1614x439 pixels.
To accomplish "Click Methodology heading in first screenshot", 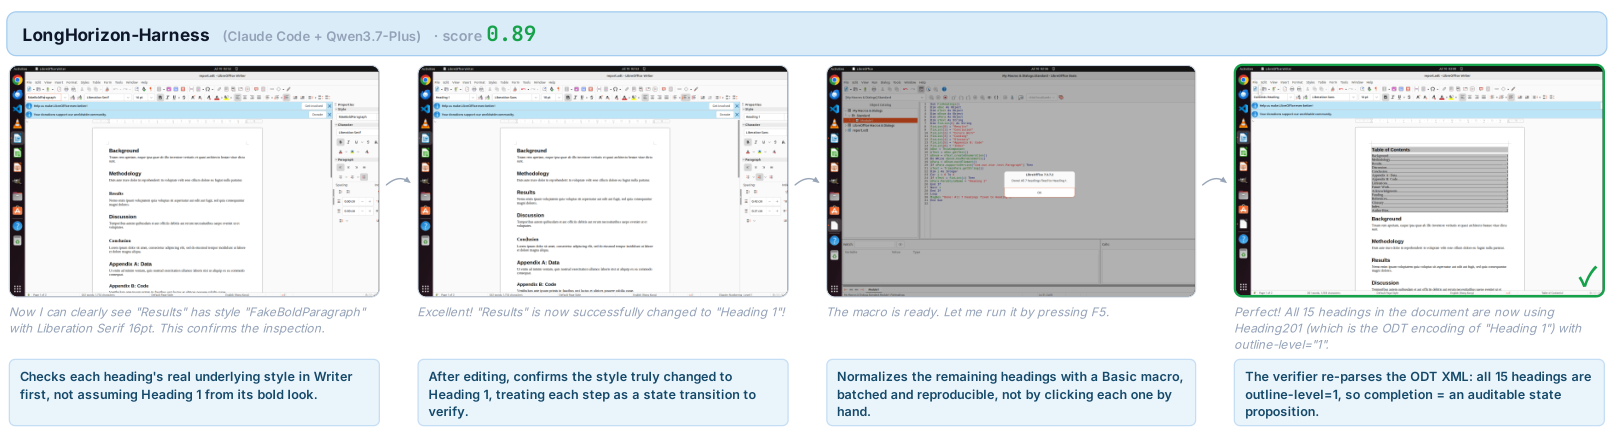I will pyautogui.click(x=125, y=173).
